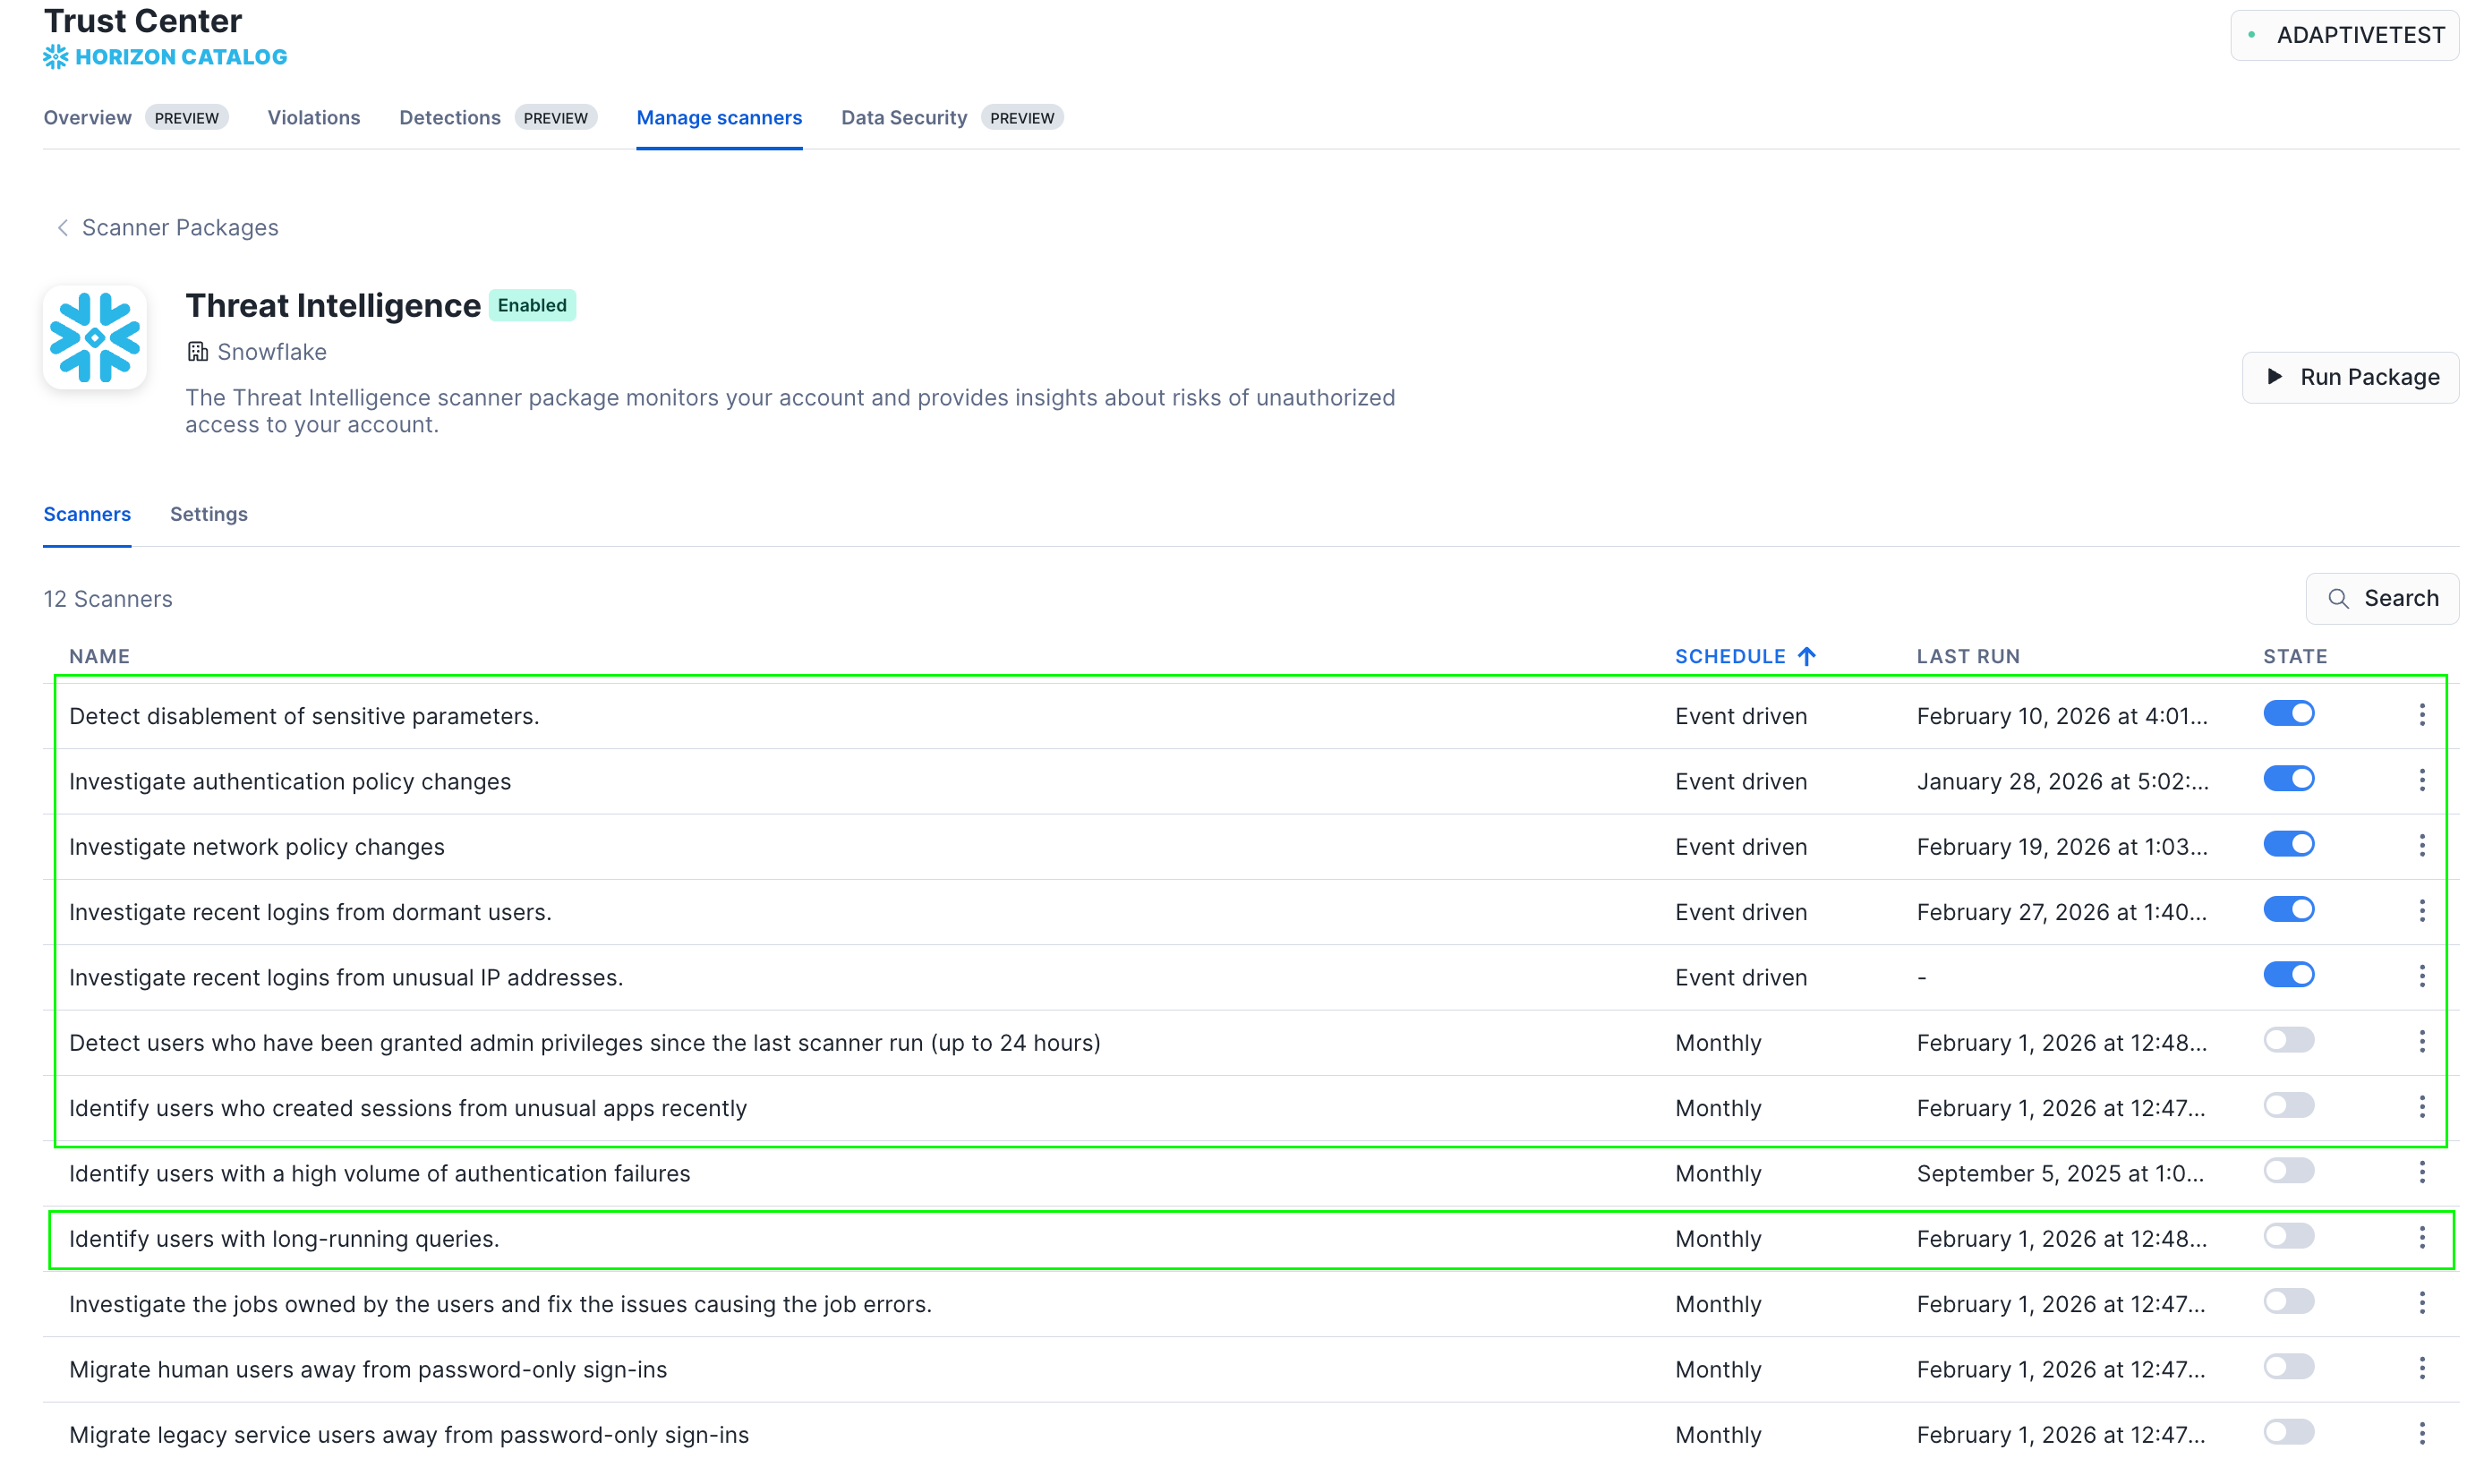Sort the table by Last Run column
2467x1484 pixels.
(1967, 656)
